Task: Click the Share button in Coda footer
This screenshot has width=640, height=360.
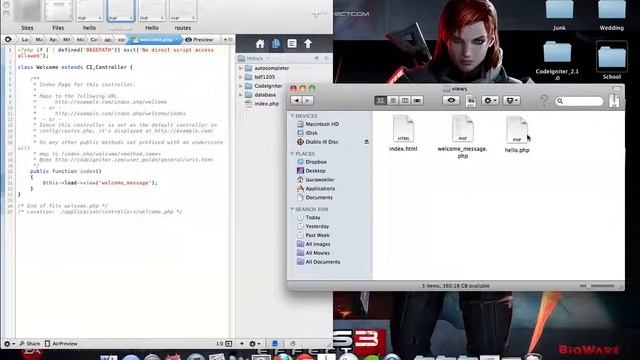Action: 30,344
